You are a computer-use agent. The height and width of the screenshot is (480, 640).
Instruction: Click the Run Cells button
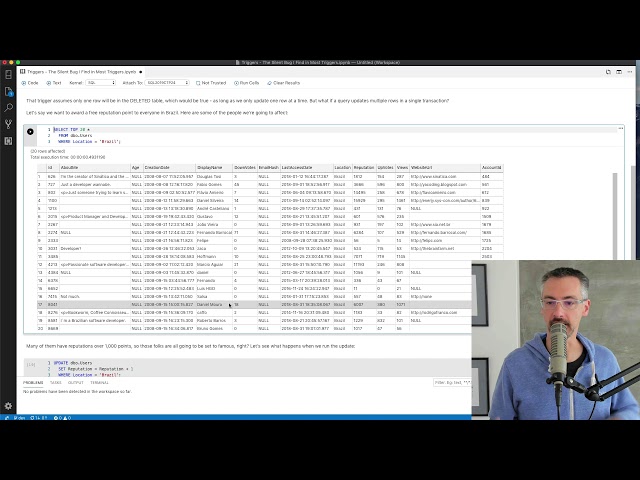pyautogui.click(x=246, y=83)
